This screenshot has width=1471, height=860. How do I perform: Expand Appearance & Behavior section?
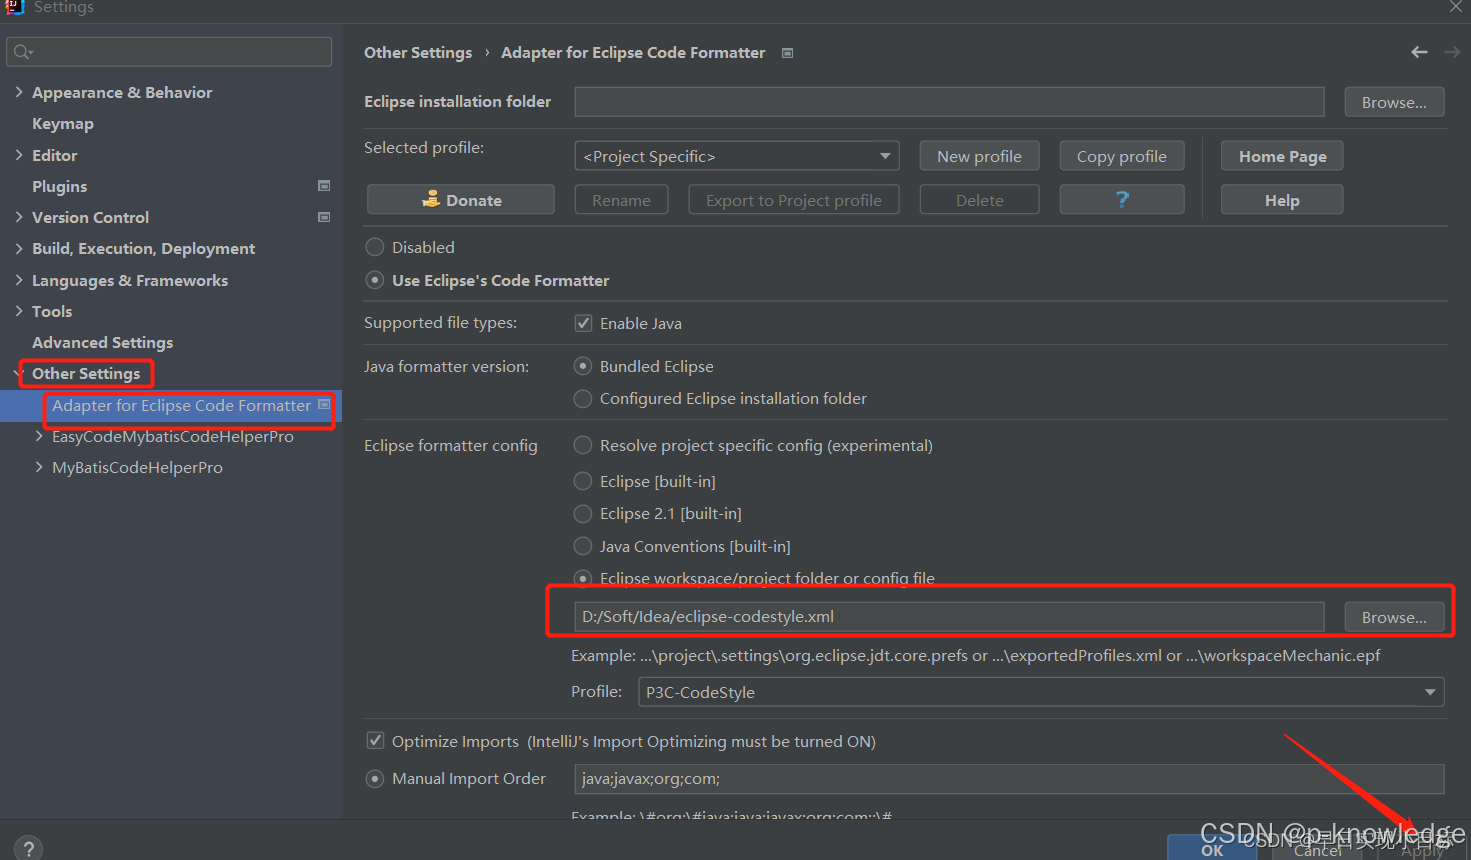19,92
